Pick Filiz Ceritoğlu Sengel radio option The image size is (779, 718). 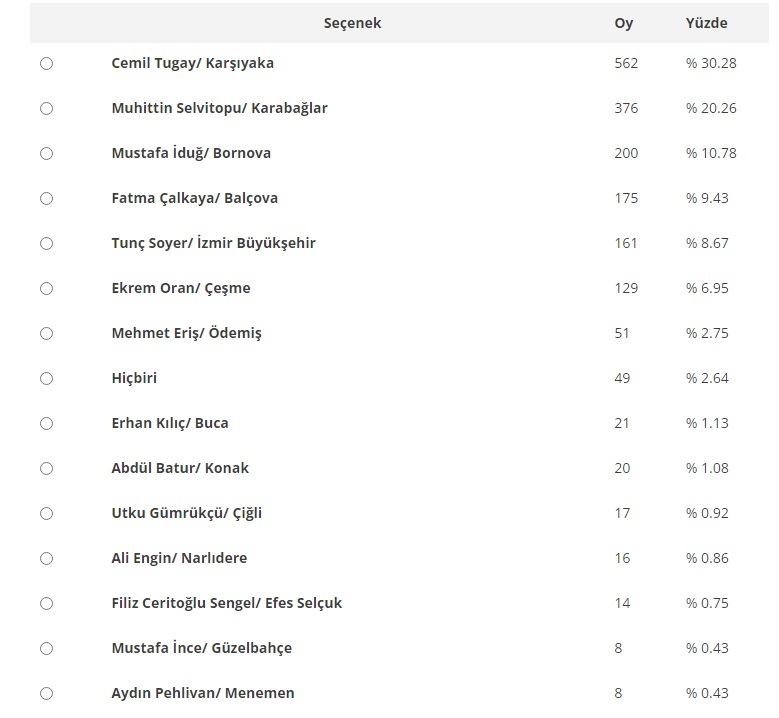pos(46,604)
